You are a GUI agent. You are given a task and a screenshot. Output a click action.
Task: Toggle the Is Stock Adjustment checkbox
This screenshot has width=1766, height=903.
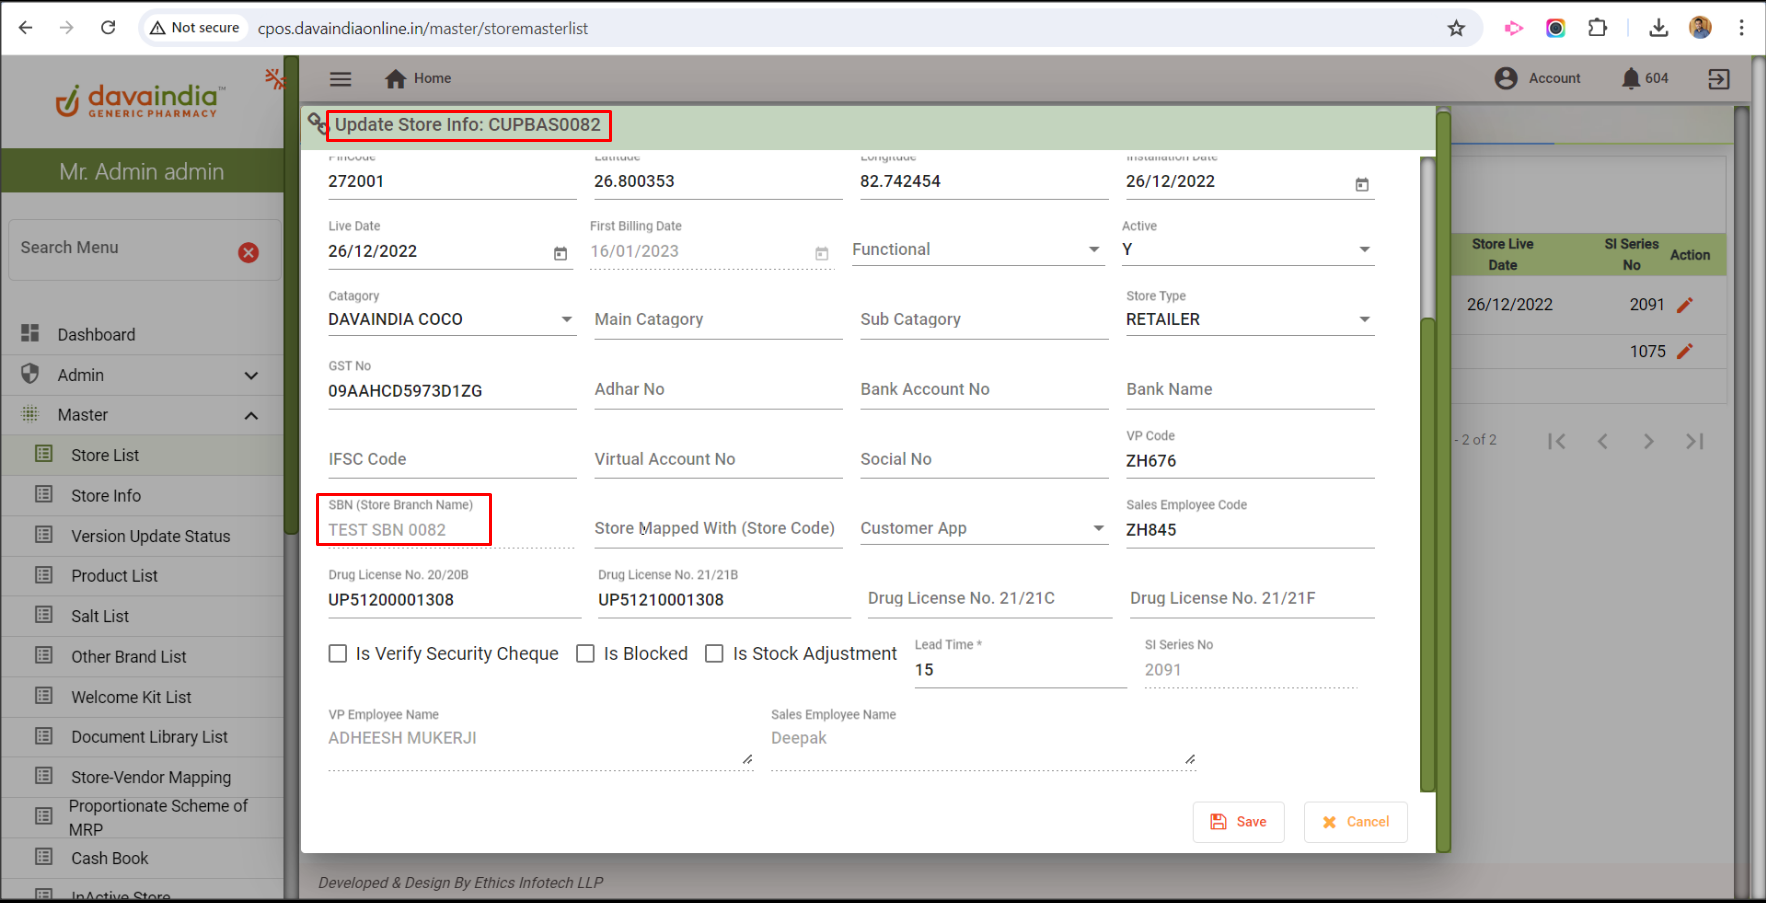(714, 653)
